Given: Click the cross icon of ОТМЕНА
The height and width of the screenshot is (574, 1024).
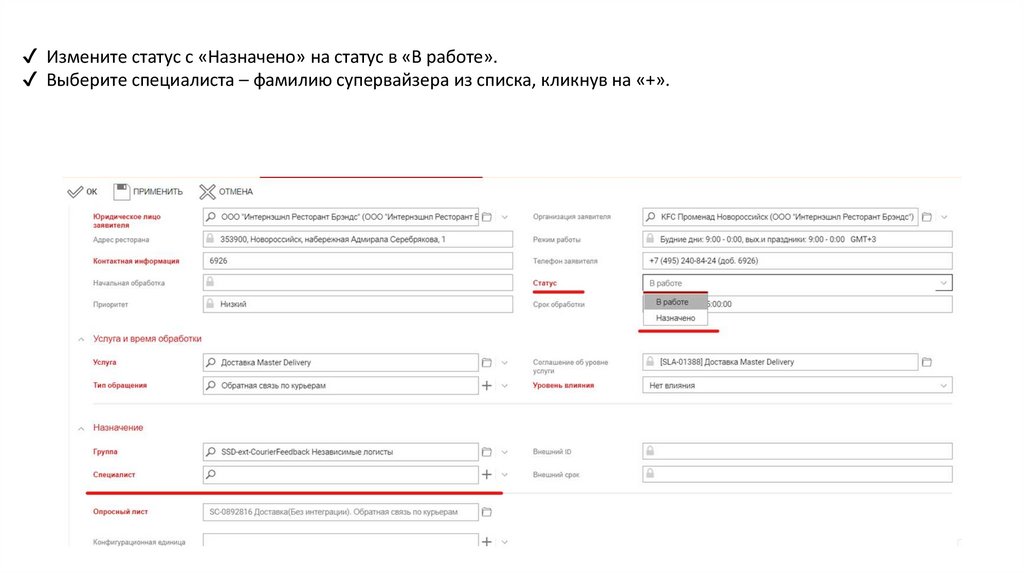Looking at the screenshot, I should 207,191.
